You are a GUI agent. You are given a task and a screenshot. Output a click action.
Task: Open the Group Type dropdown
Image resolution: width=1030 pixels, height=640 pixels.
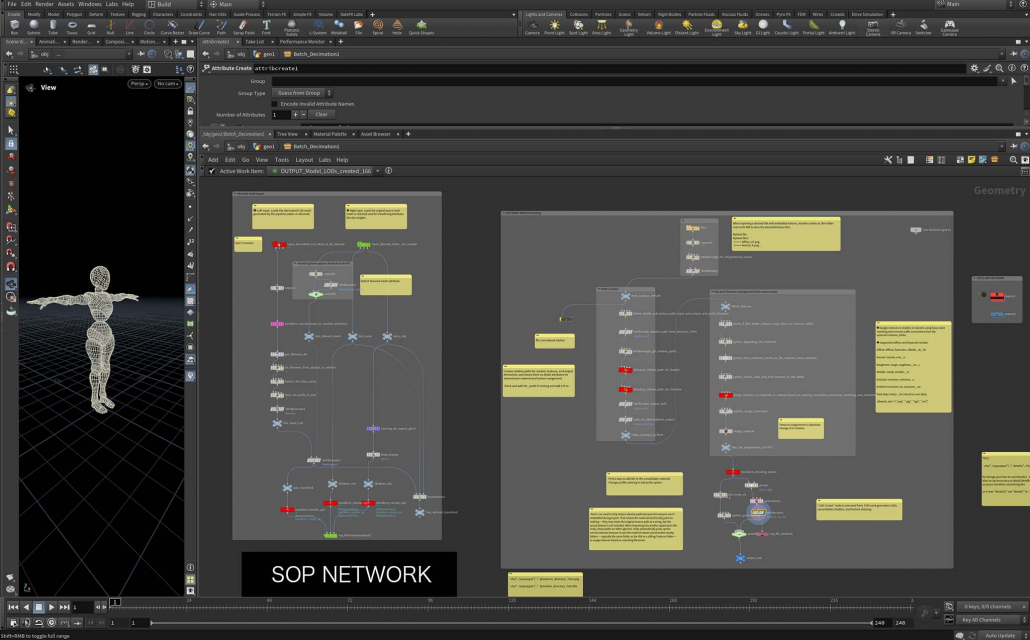(301, 93)
